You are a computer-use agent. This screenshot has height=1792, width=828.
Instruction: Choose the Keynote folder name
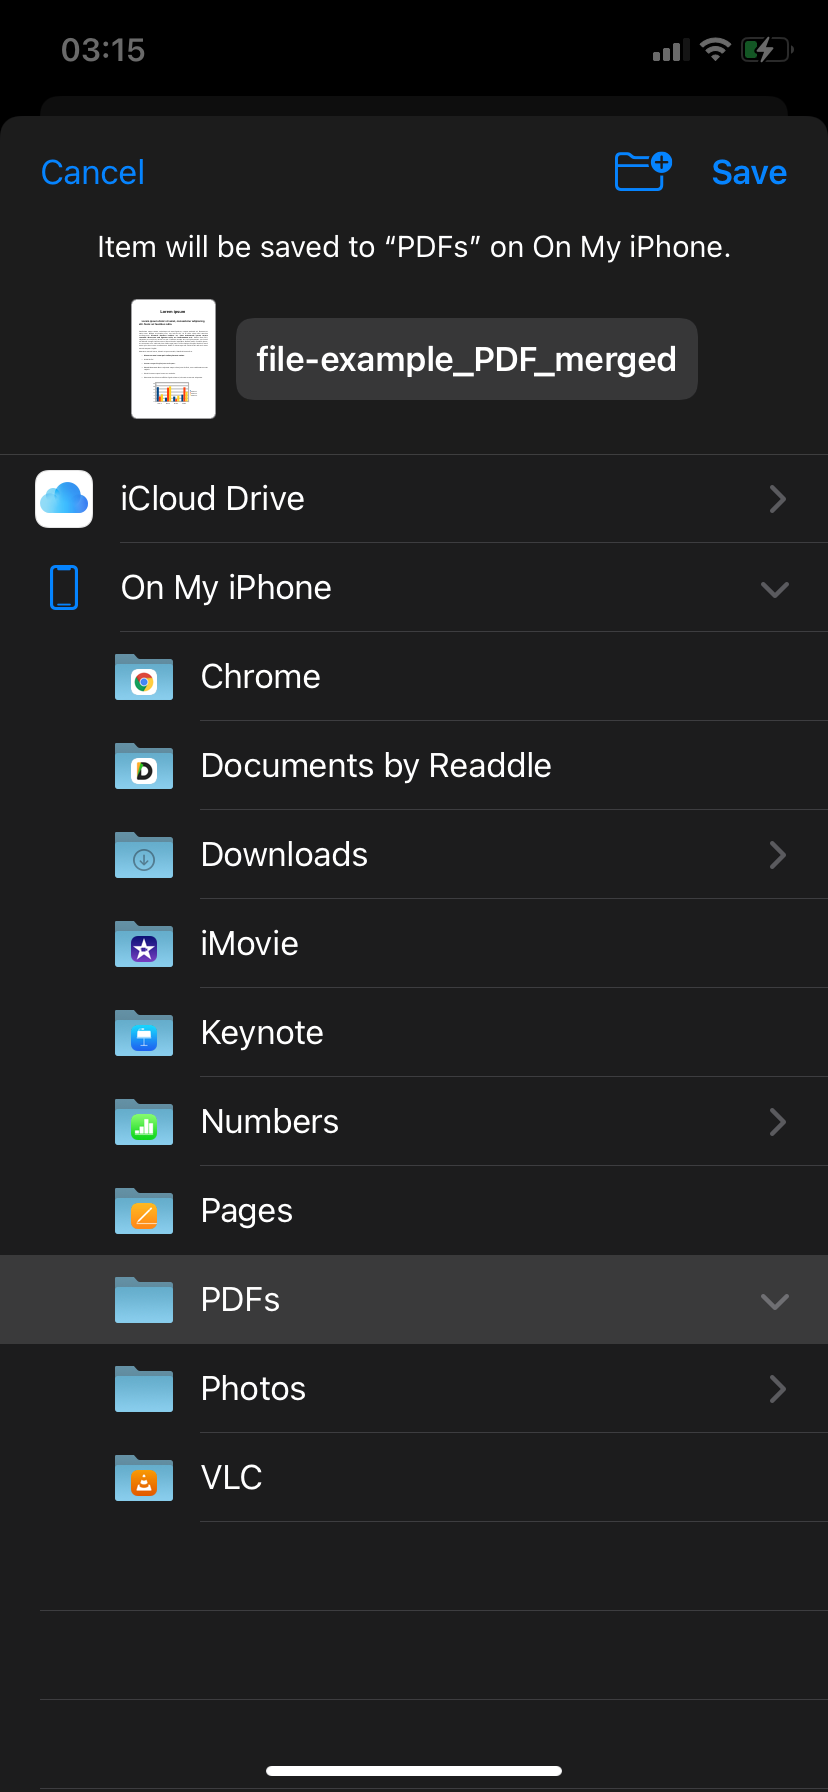pos(262,1033)
